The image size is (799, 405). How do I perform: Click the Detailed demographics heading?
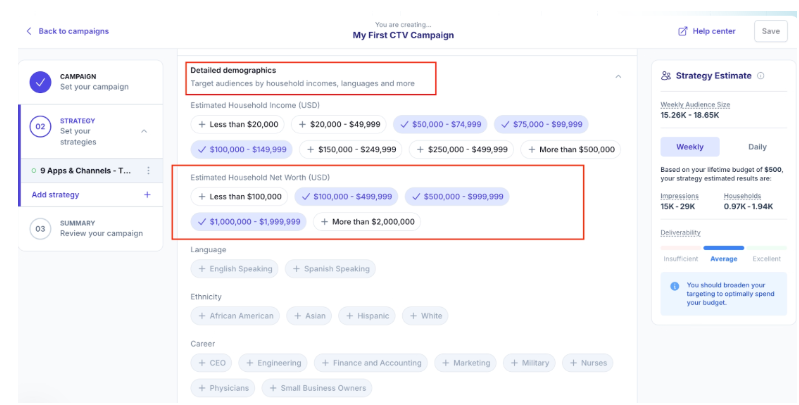pos(233,70)
